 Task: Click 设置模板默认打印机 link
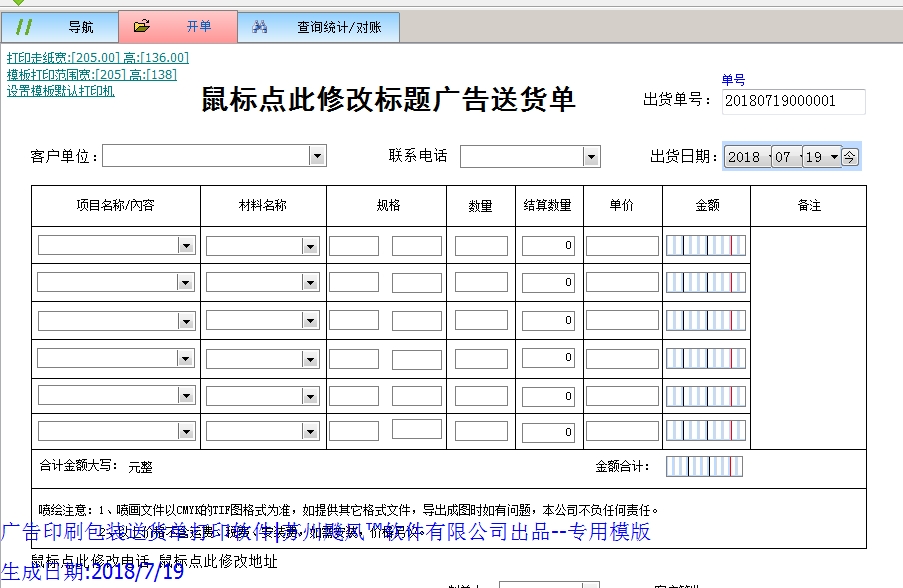60,90
